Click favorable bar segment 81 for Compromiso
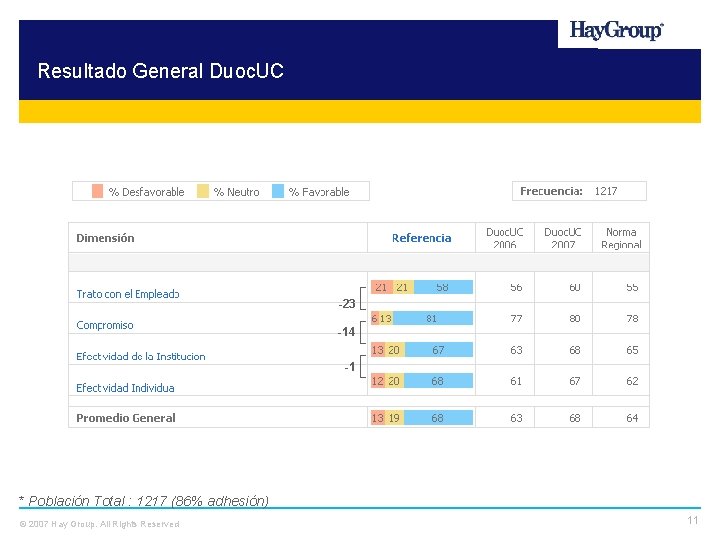 (433, 318)
